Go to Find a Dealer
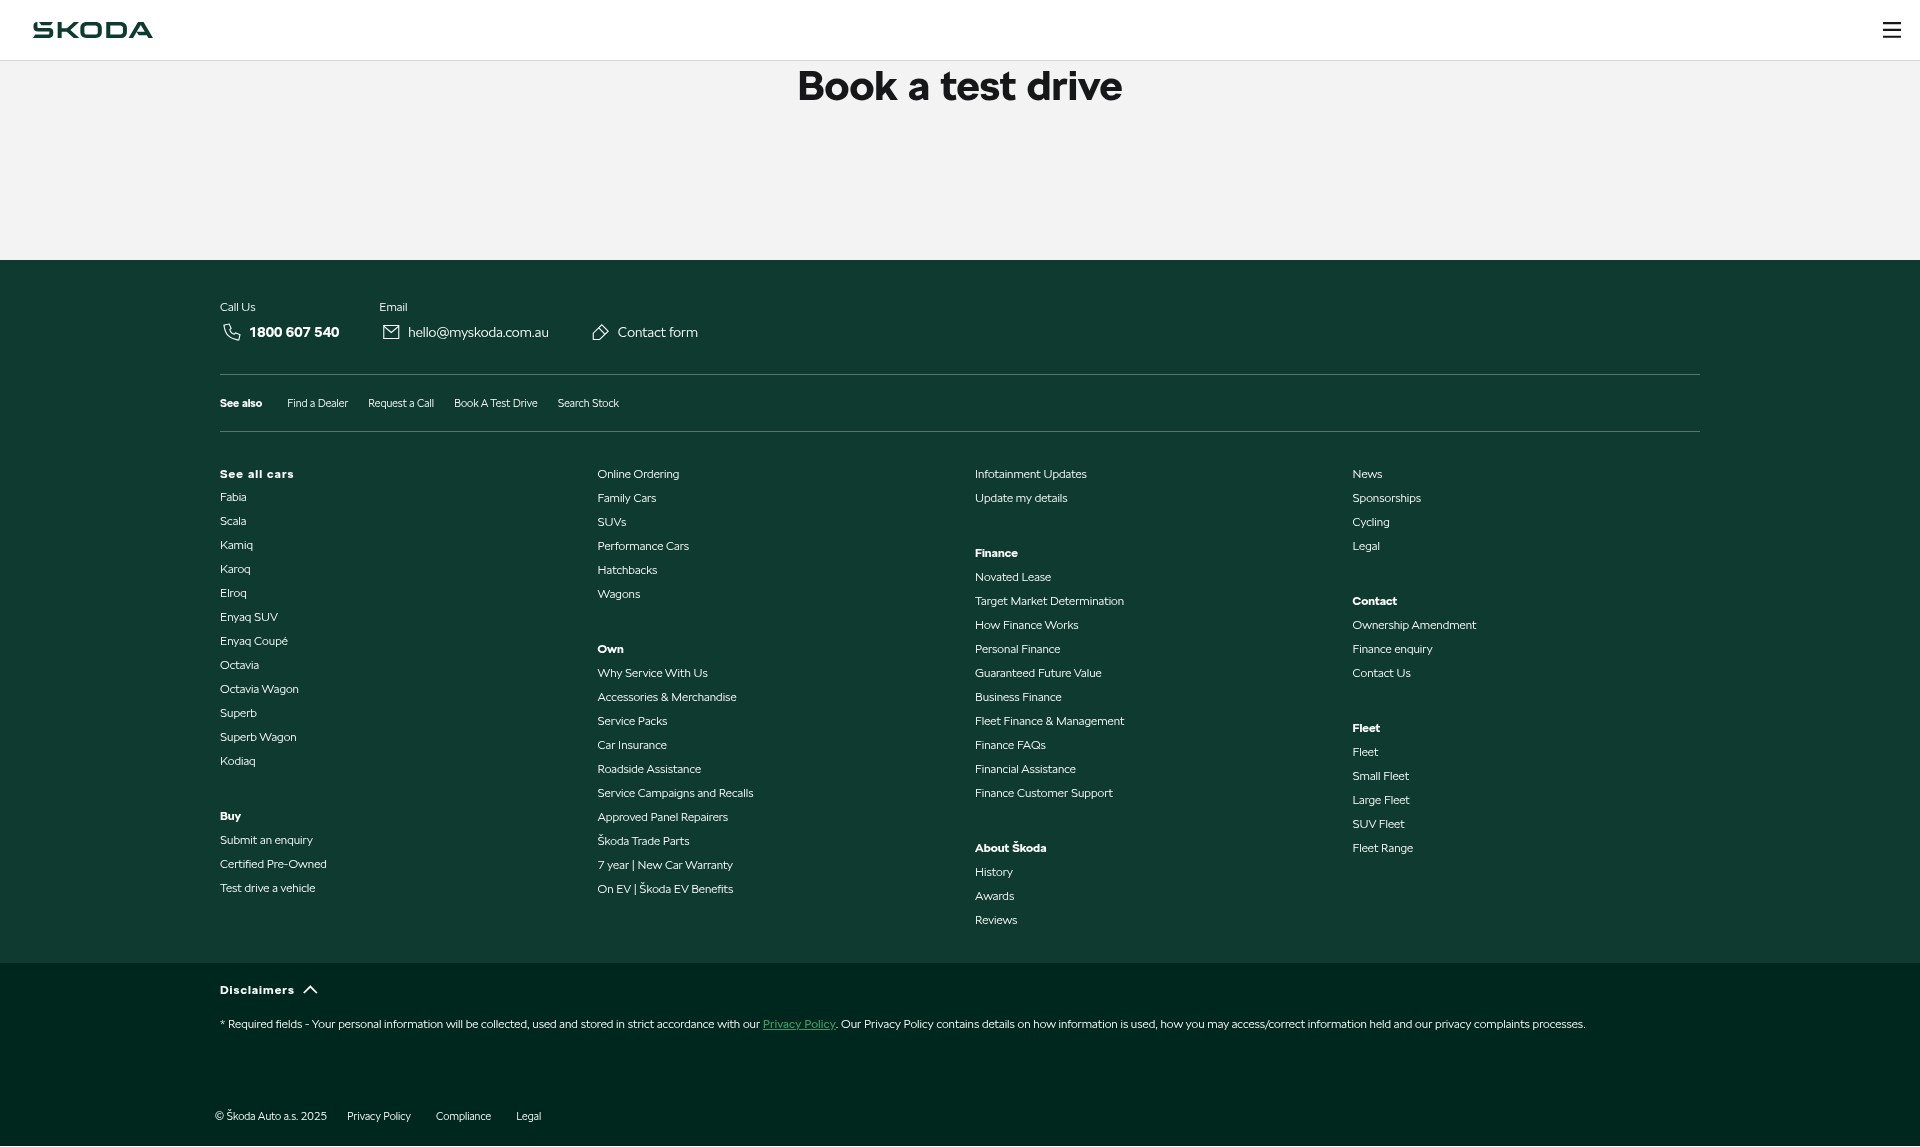The width and height of the screenshot is (1920, 1147). pos(317,404)
